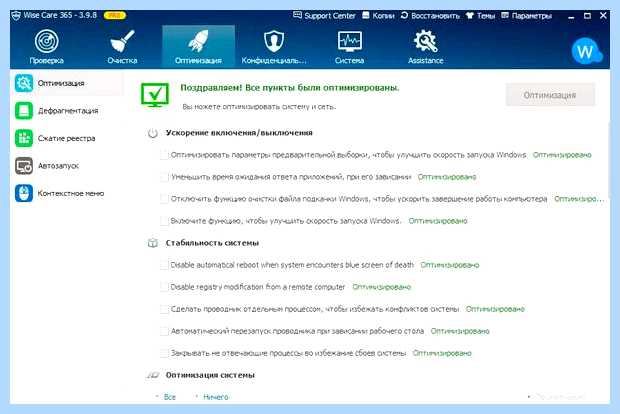This screenshot has width=620, height=414.
Task: Select the Оптимизация rocket icon
Action: (198, 41)
